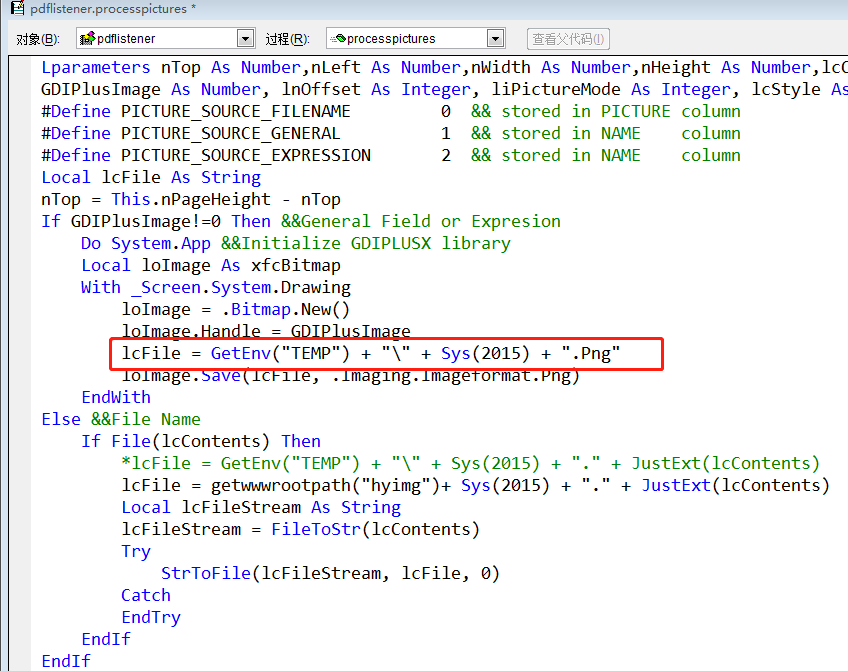Click the 'loImage = .Bitmap.New()' line
This screenshot has width=848, height=671.
(x=236, y=310)
